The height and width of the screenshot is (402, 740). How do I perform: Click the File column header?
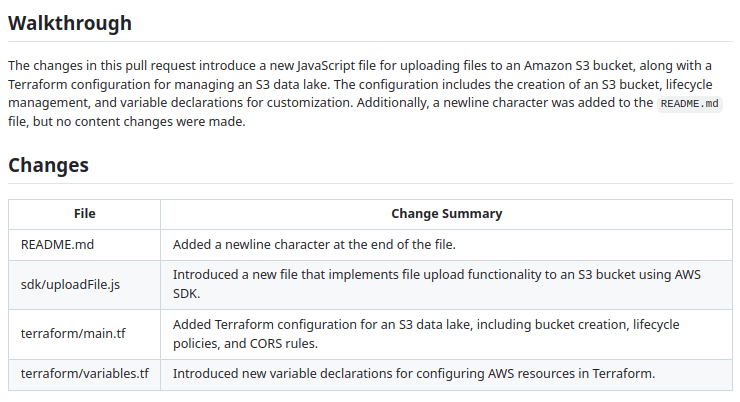[85, 213]
